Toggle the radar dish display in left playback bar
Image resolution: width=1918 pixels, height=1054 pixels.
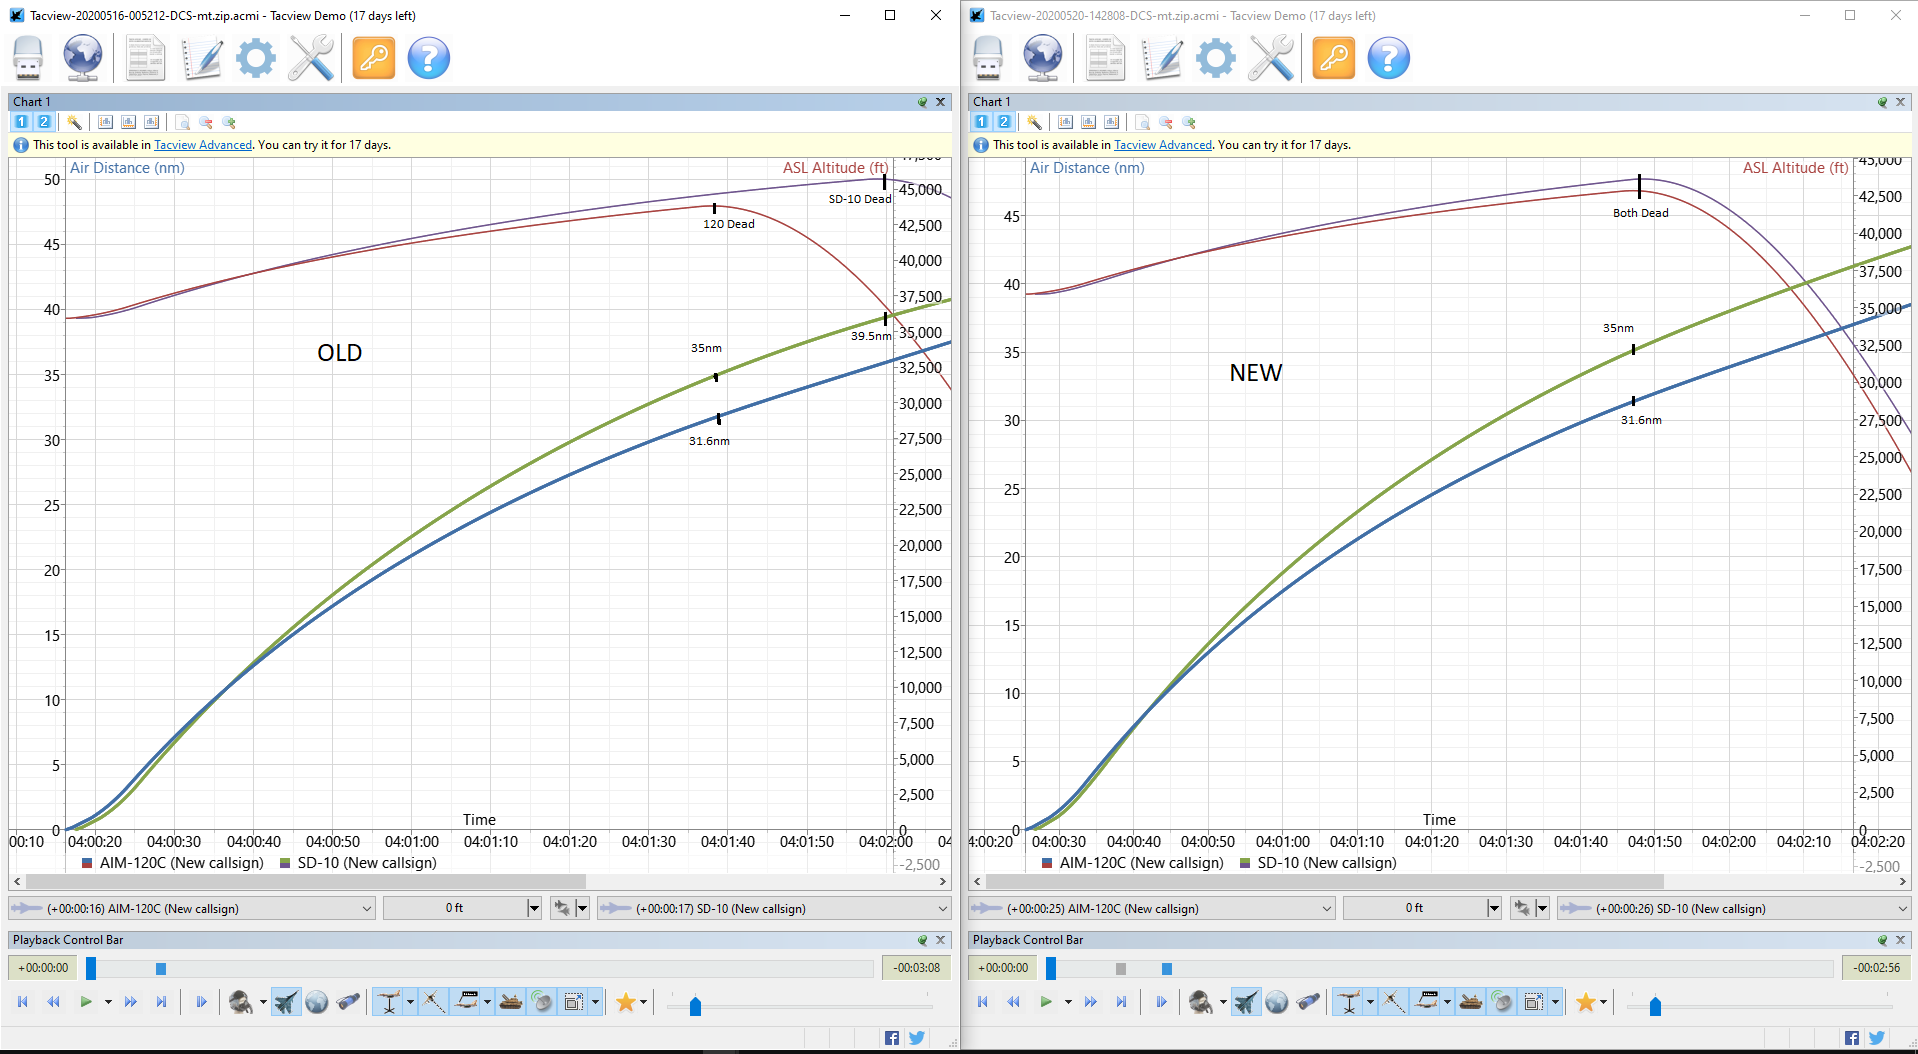[542, 1002]
